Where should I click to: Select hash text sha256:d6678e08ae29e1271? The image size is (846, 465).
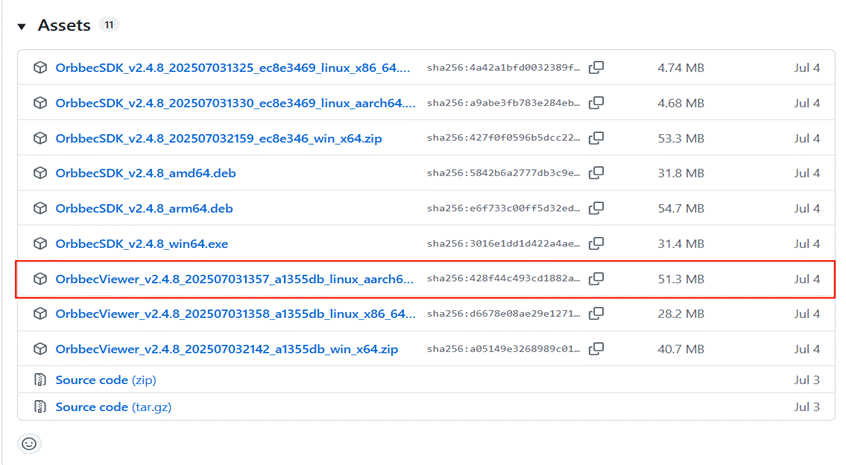(x=503, y=314)
